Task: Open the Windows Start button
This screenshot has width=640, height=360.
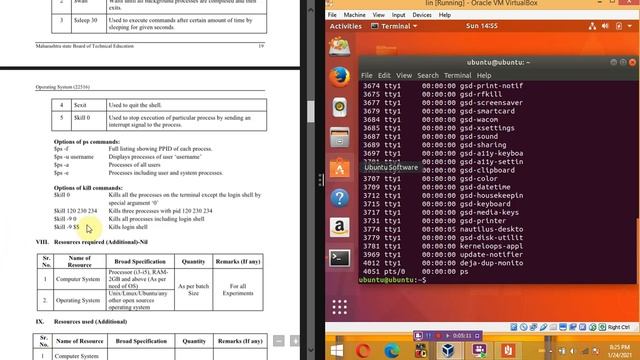Action: click(x=337, y=350)
